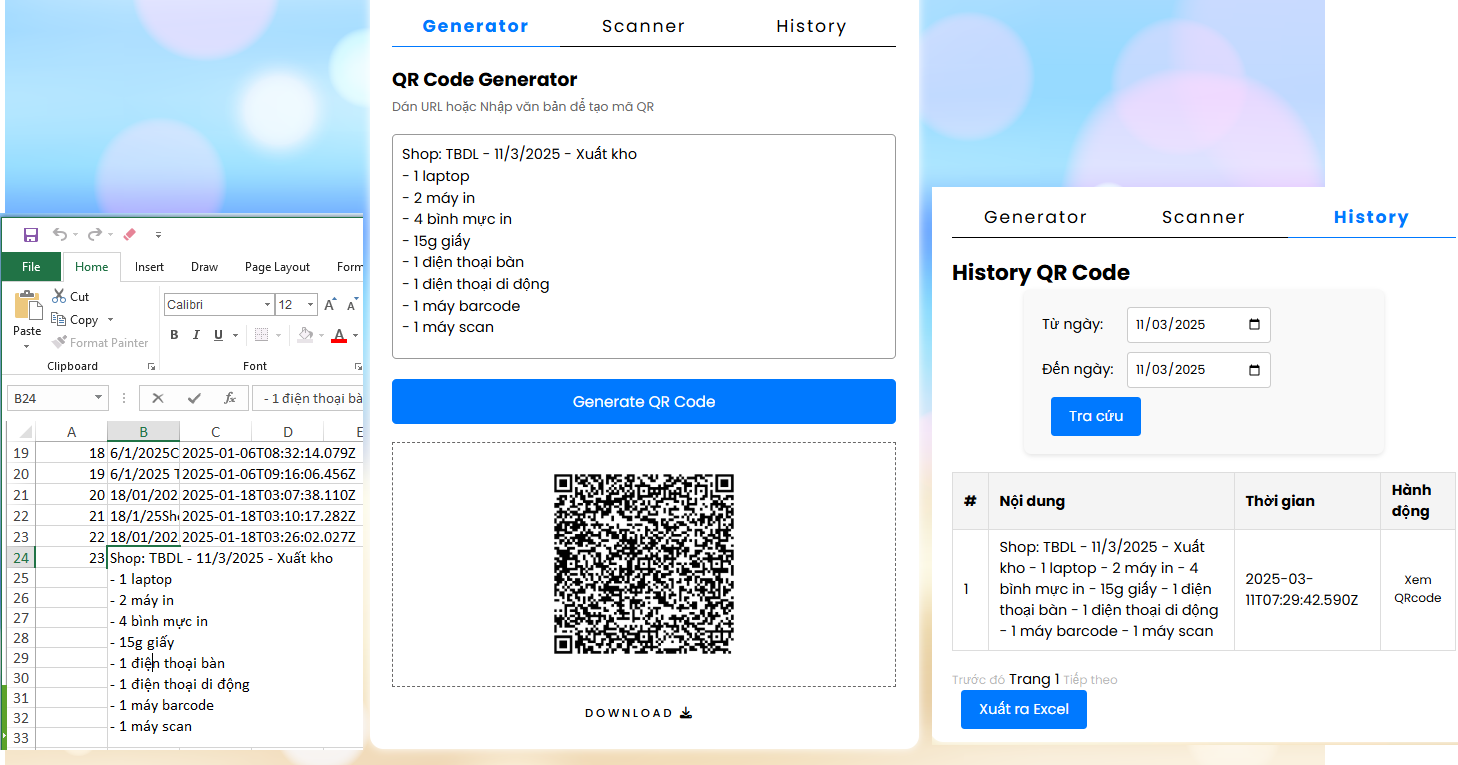Click the Cut scissors icon
Screen dimensions: 1458x765
(x=59, y=296)
